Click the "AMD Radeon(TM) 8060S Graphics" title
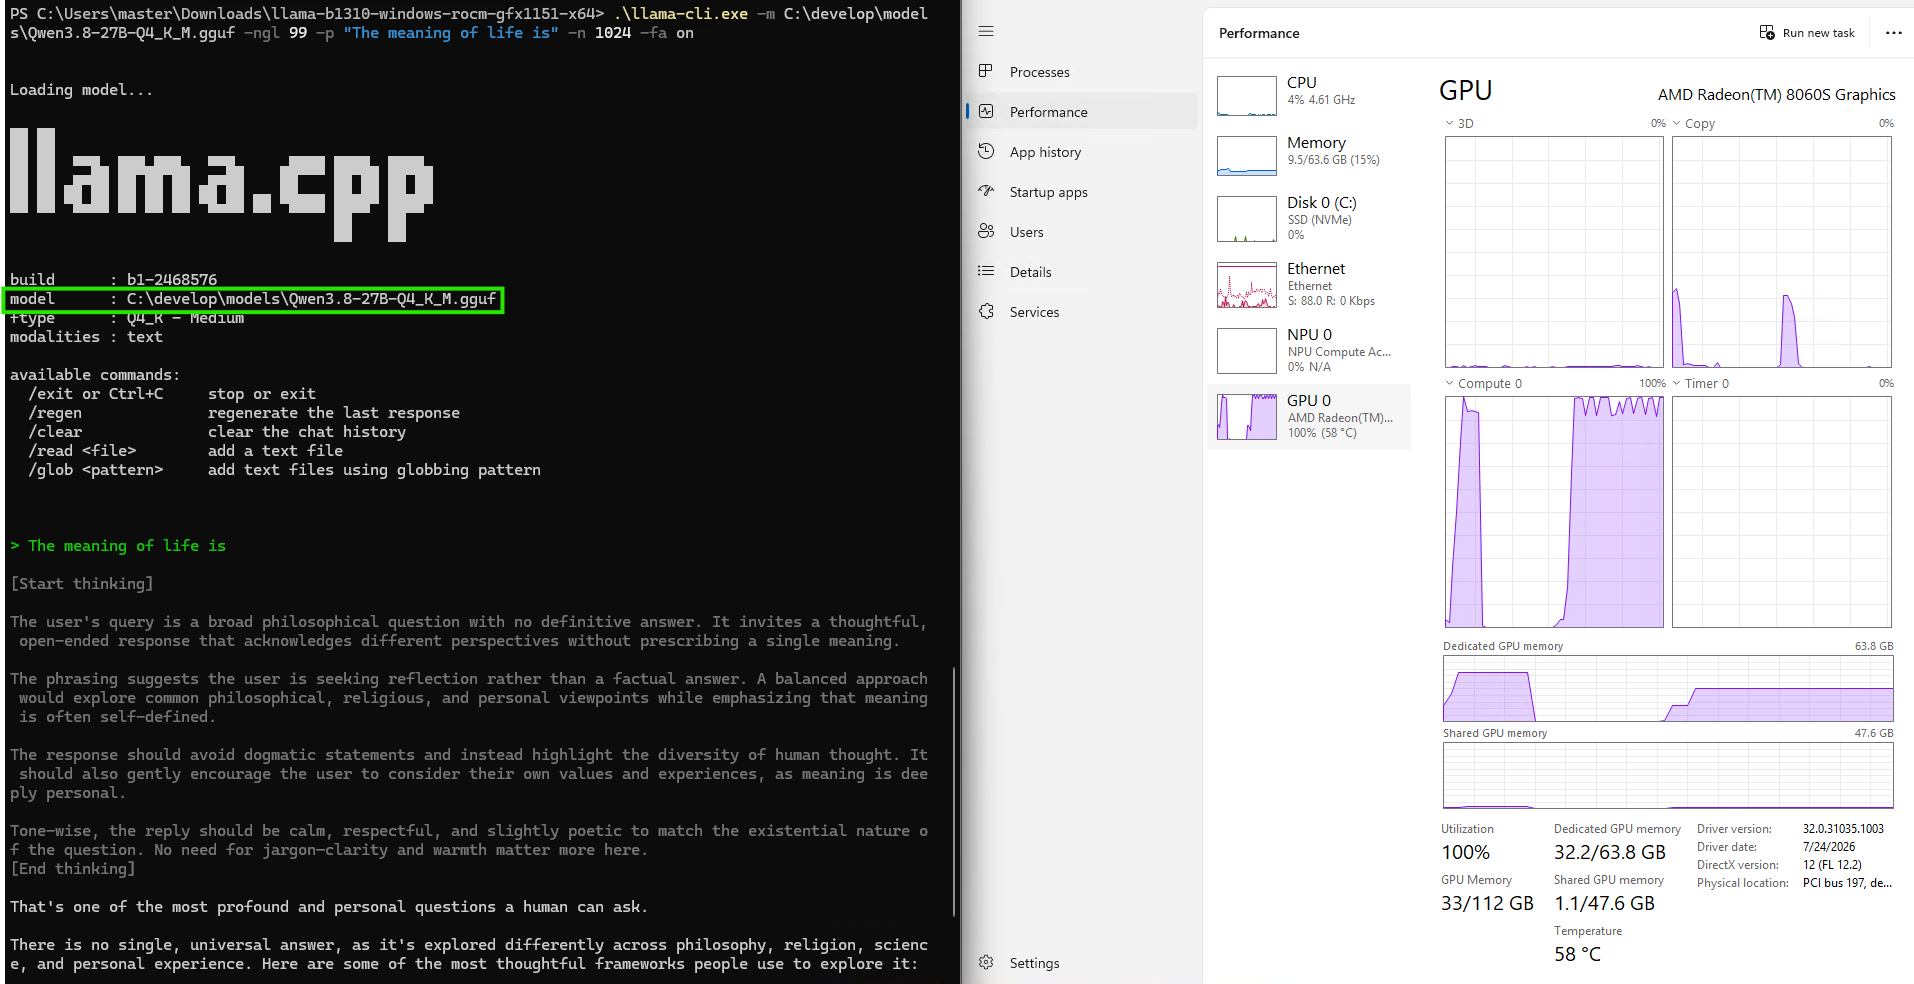Viewport: 1914px width, 984px height. pyautogui.click(x=1776, y=95)
